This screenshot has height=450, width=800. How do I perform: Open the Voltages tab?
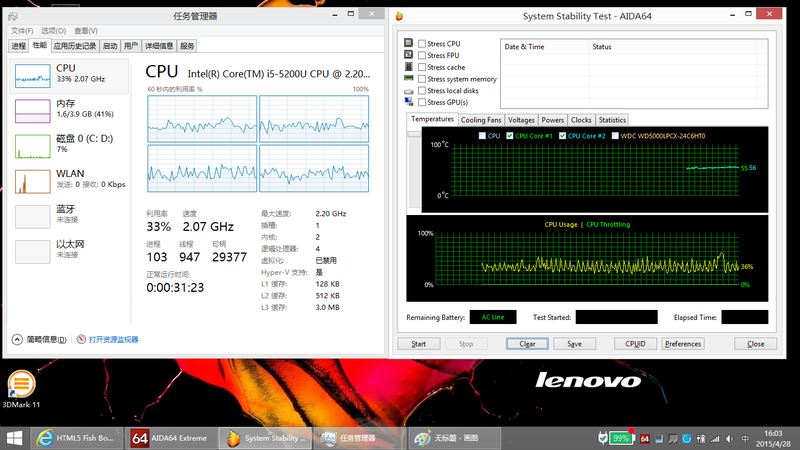521,120
